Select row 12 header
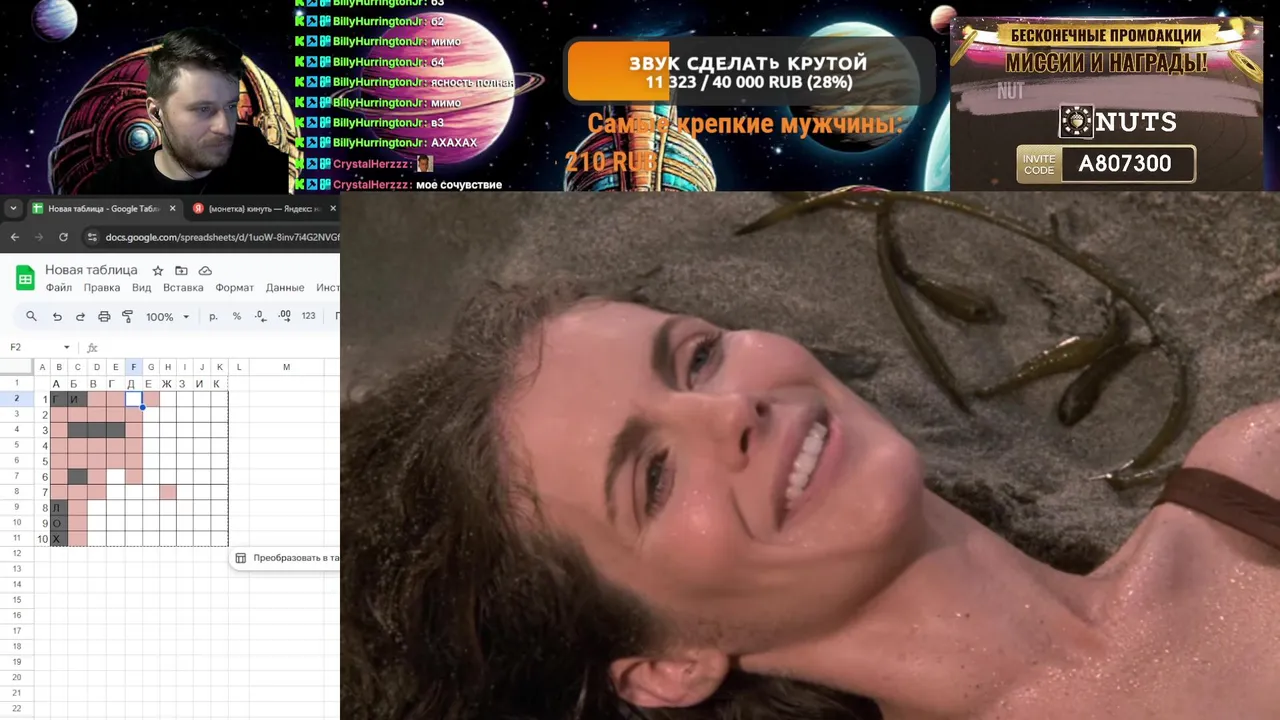 pyautogui.click(x=17, y=553)
